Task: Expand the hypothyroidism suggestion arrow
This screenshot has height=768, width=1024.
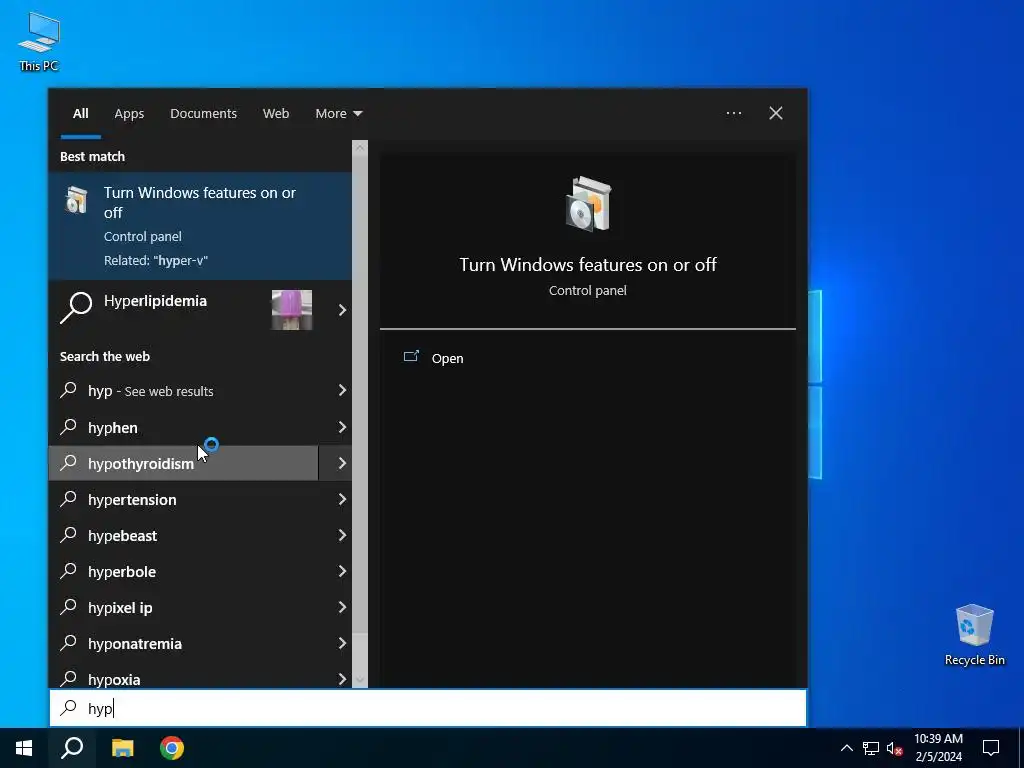Action: (342, 463)
